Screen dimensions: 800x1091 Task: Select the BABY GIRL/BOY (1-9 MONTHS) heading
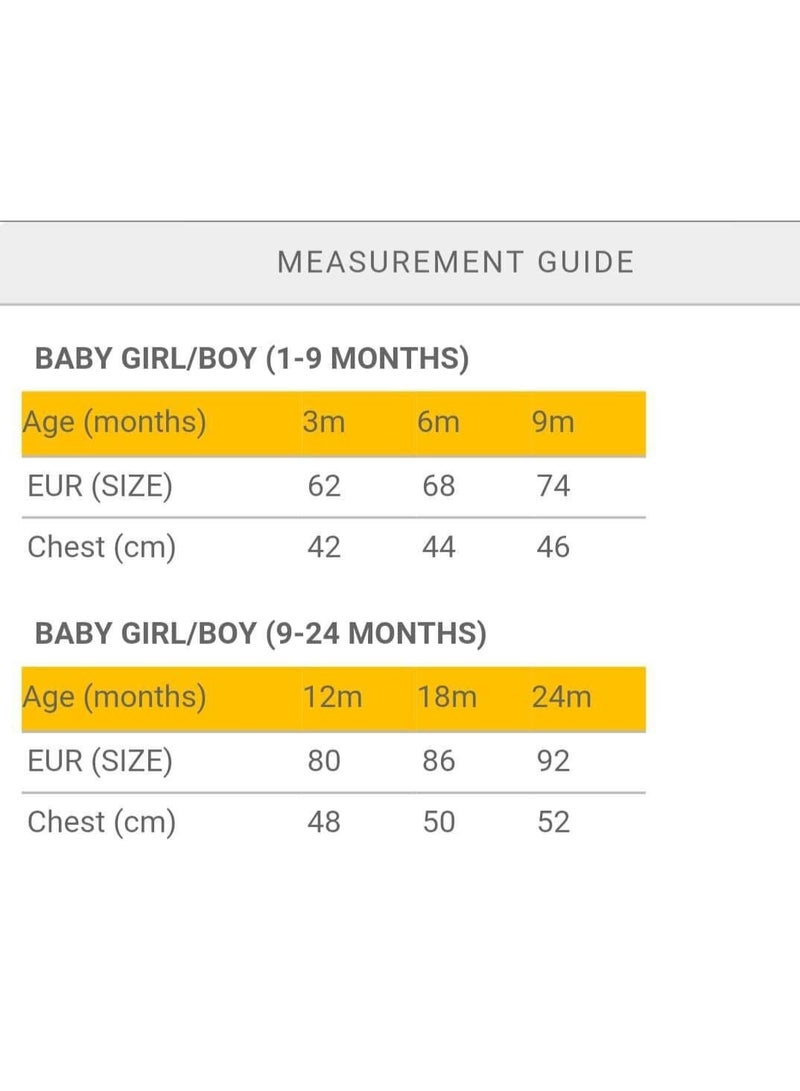[252, 359]
